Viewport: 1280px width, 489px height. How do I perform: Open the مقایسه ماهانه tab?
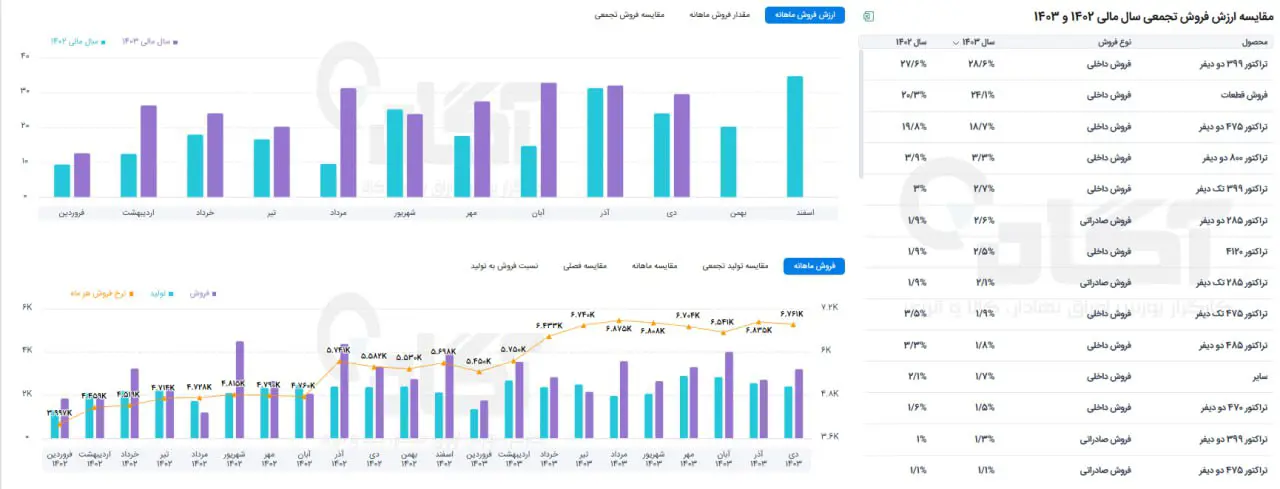tap(655, 266)
